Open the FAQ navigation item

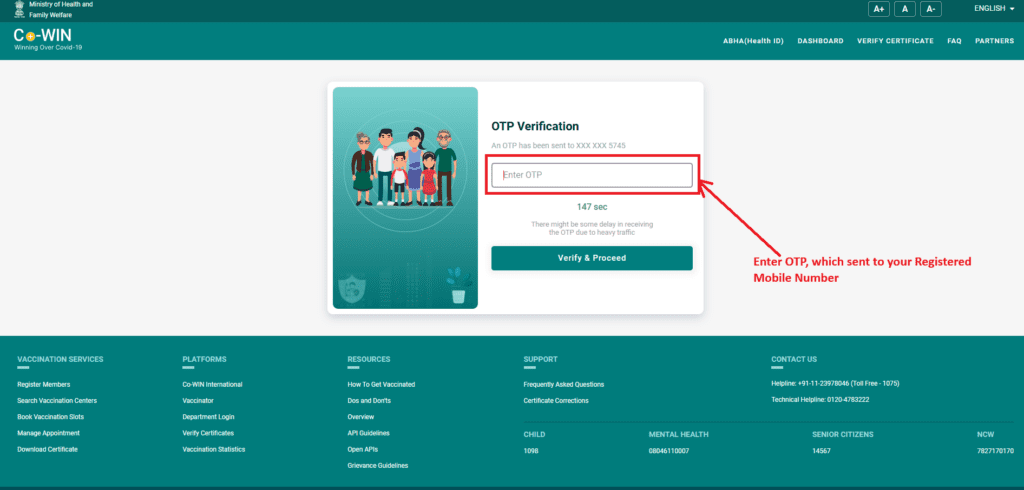point(954,41)
